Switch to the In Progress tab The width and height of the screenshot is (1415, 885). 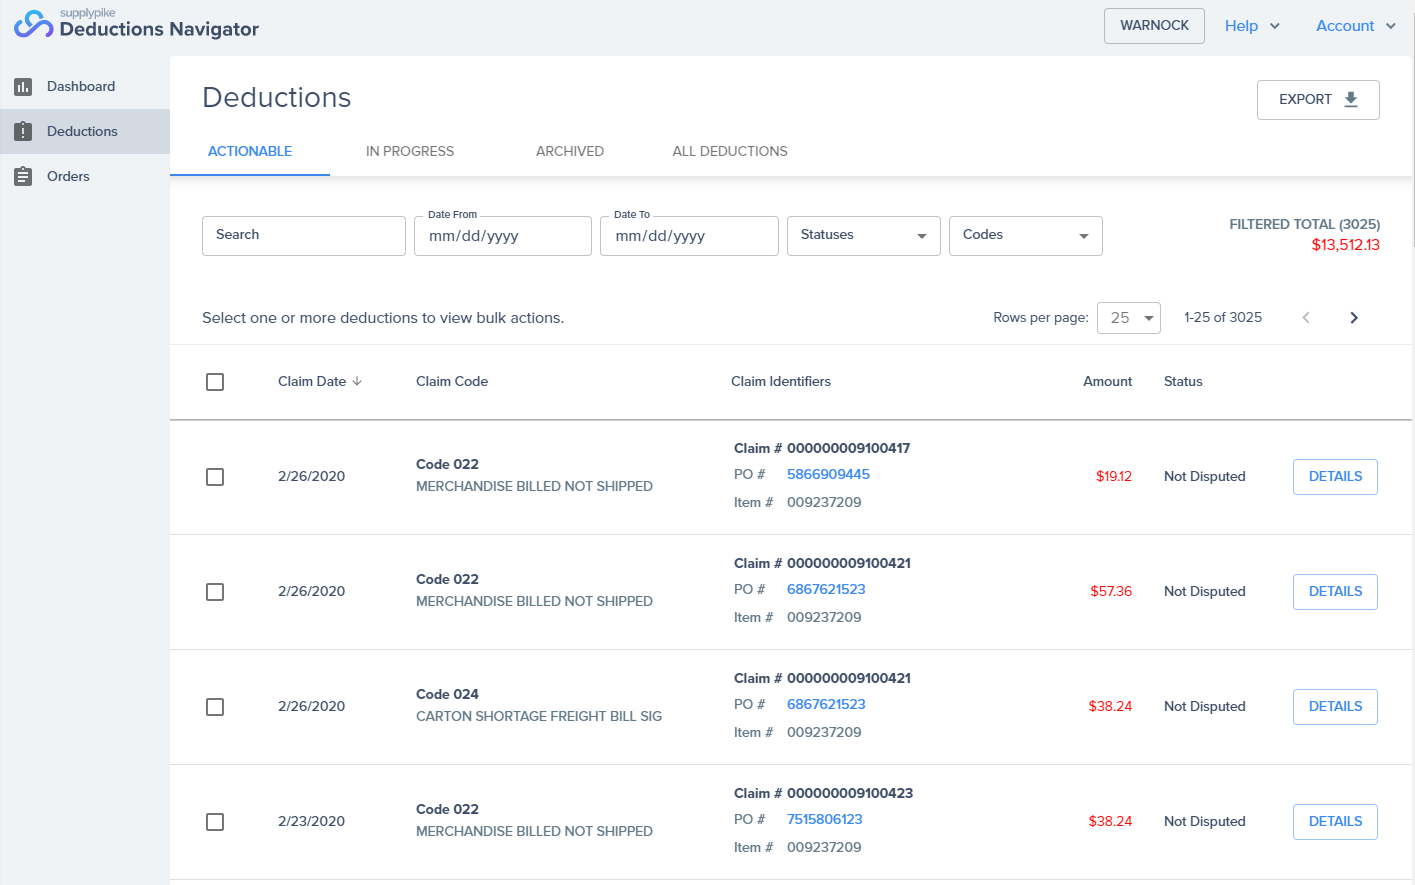point(410,151)
